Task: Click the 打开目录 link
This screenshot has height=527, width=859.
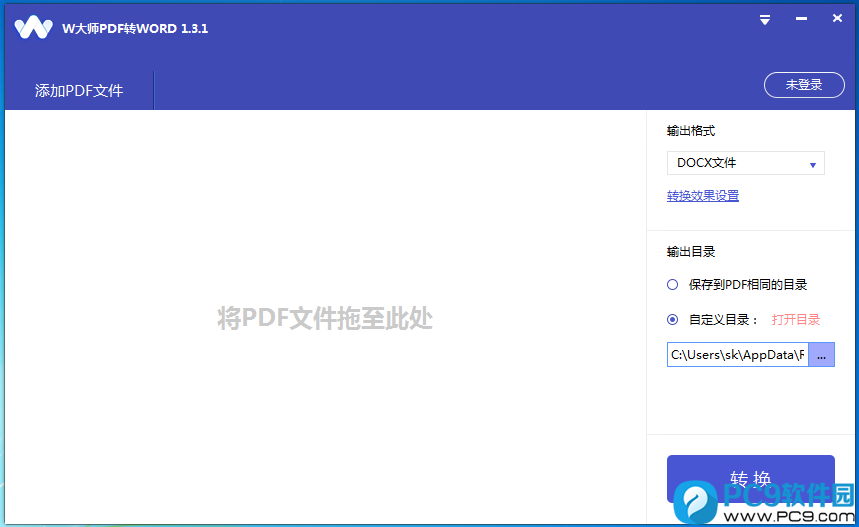Action: coord(795,319)
